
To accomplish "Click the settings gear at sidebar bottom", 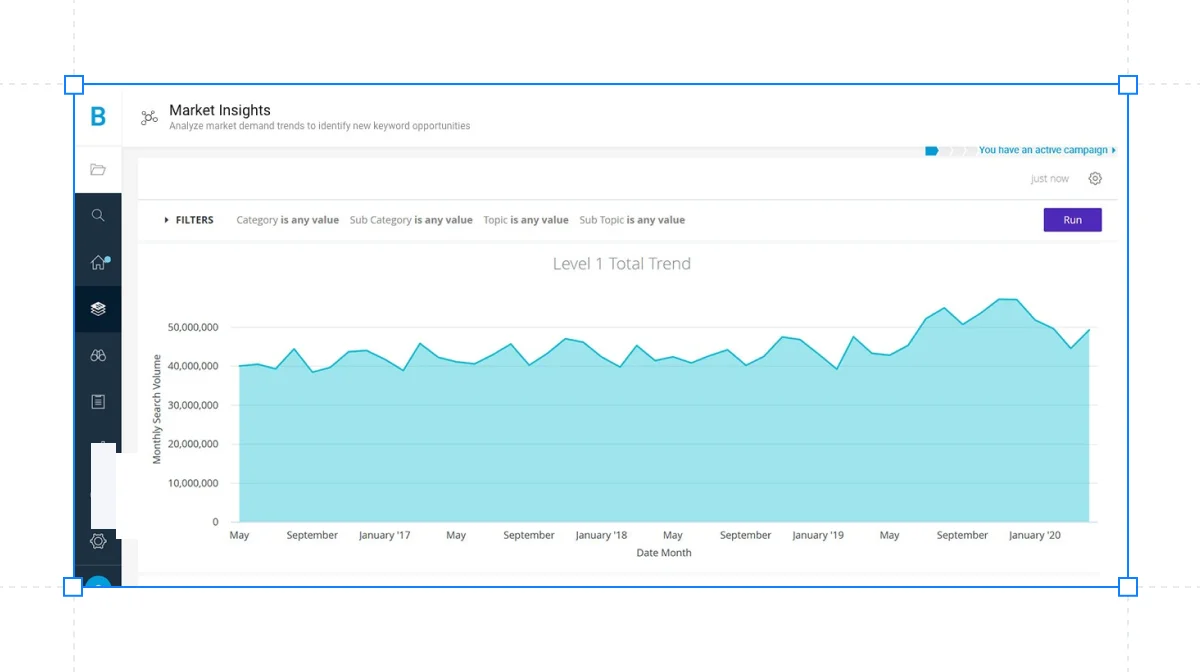I will pyautogui.click(x=98, y=541).
